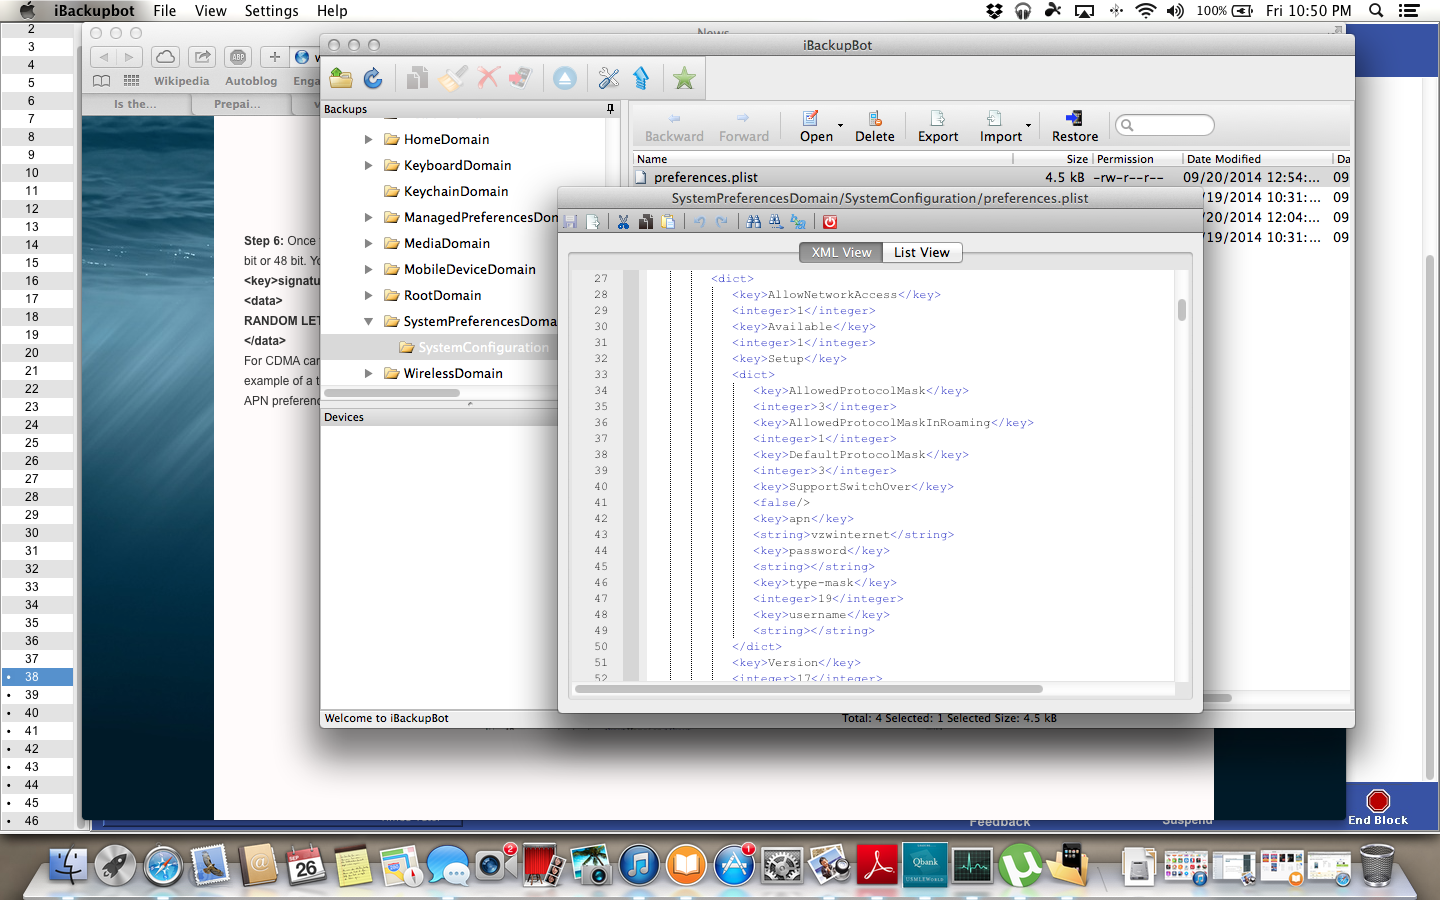The width and height of the screenshot is (1440, 900).
Task: Expand the RootDomain folder
Action: click(368, 295)
